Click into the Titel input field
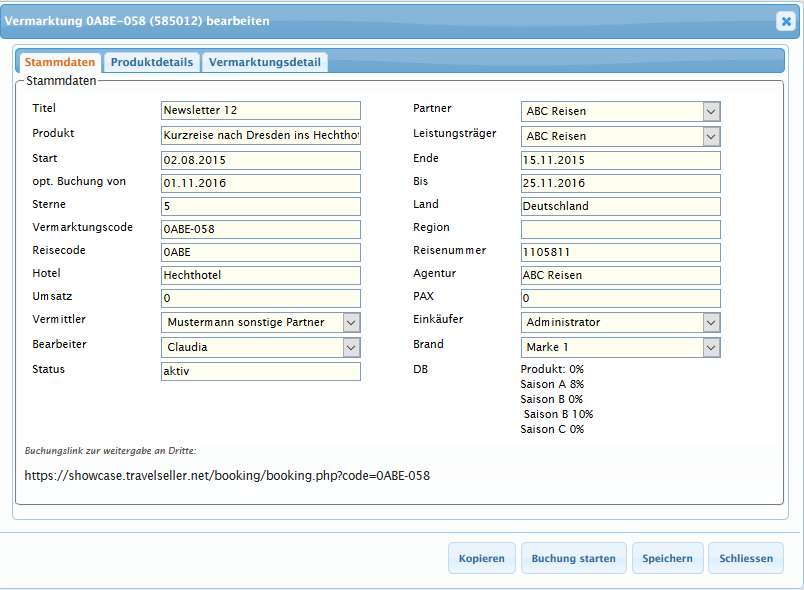The image size is (804, 590). 260,111
